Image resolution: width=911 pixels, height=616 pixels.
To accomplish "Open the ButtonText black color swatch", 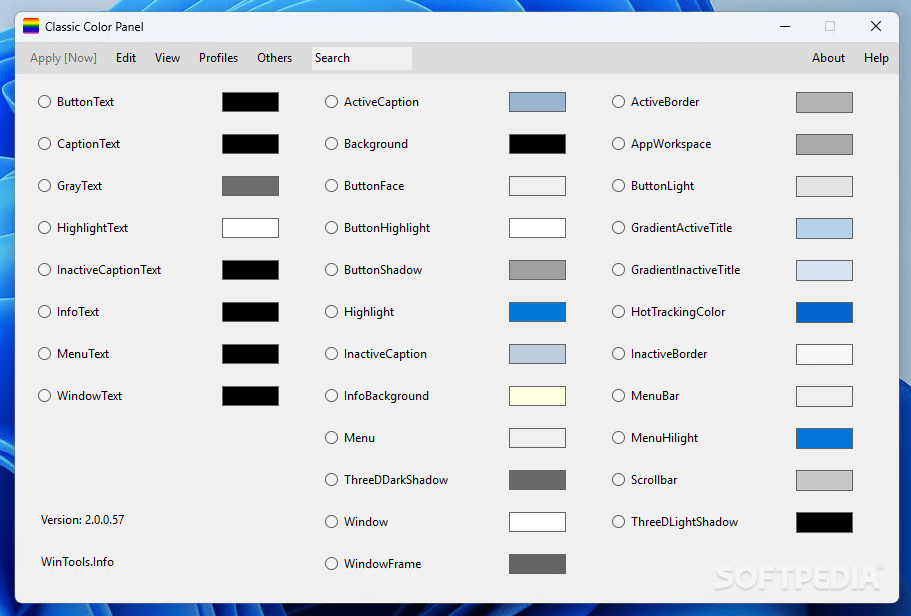I will 250,102.
